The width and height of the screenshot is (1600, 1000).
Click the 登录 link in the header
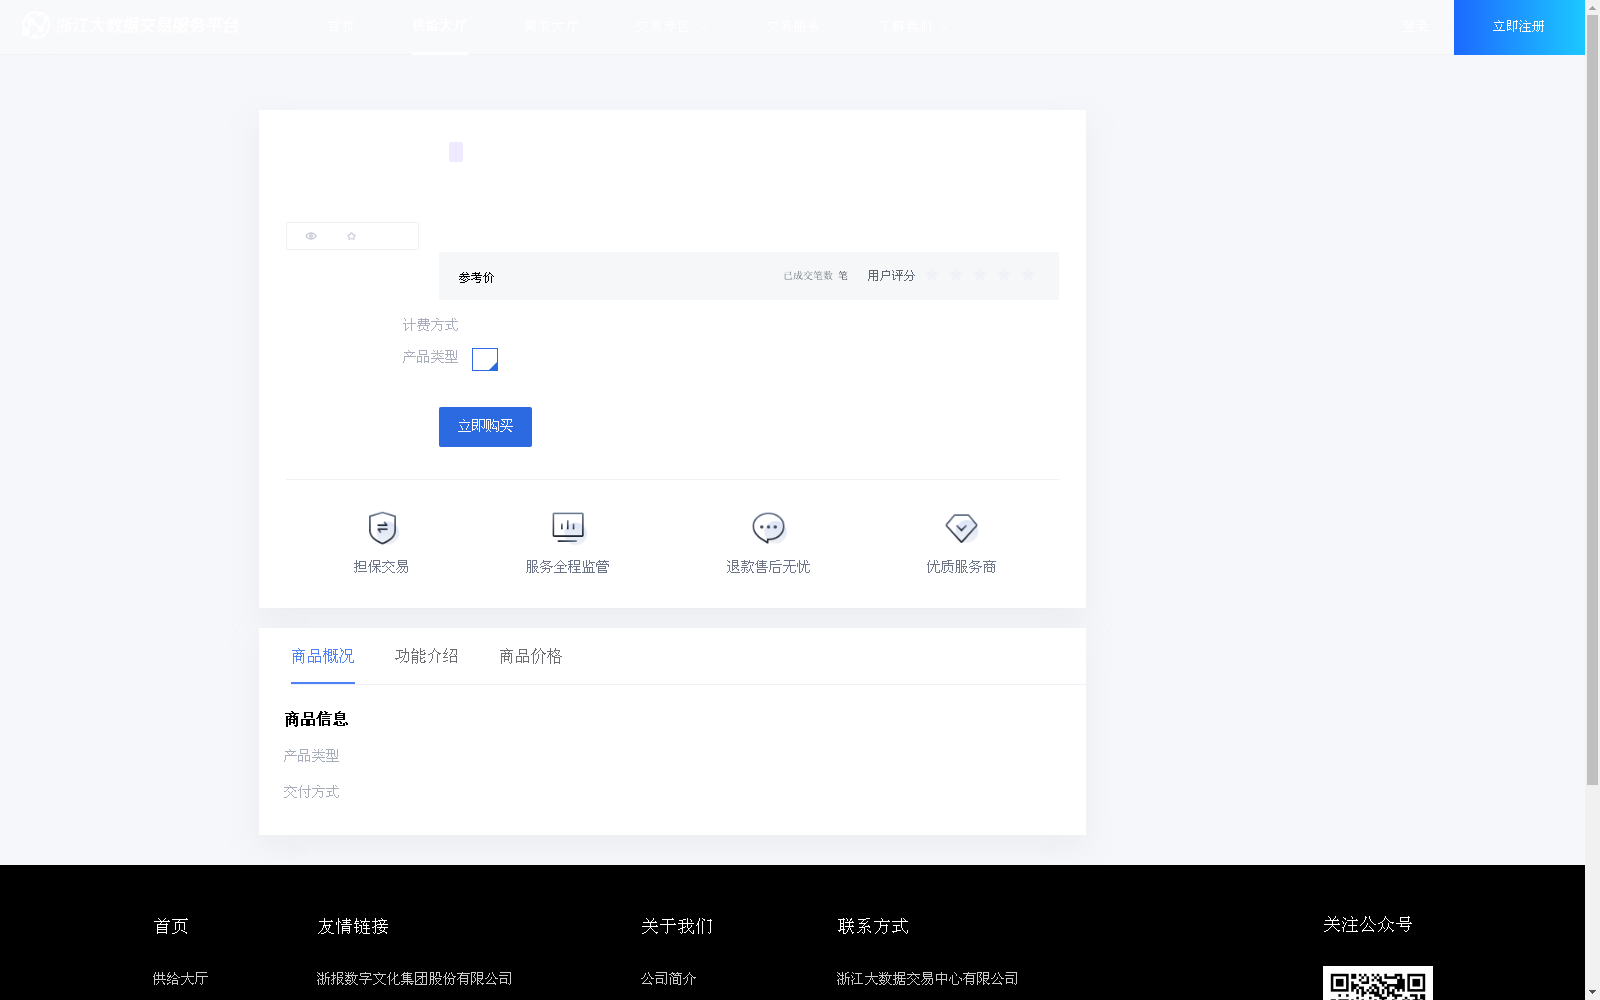pyautogui.click(x=1415, y=26)
